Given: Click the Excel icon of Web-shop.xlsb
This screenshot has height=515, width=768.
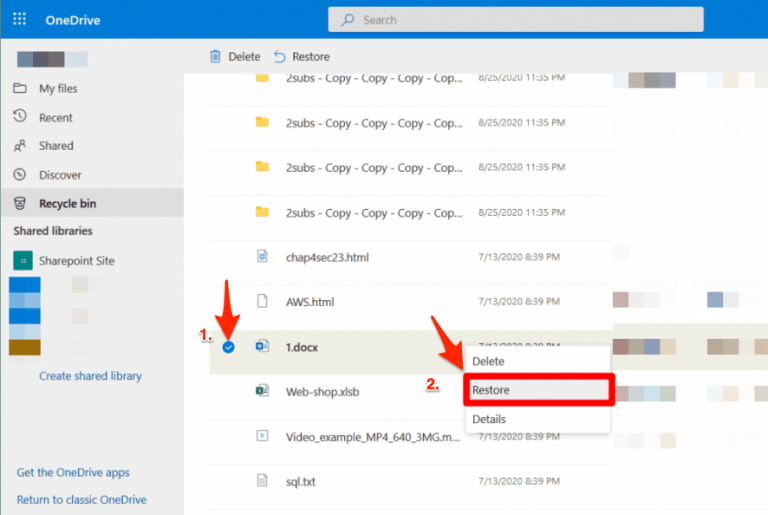Looking at the screenshot, I should click(x=262, y=391).
